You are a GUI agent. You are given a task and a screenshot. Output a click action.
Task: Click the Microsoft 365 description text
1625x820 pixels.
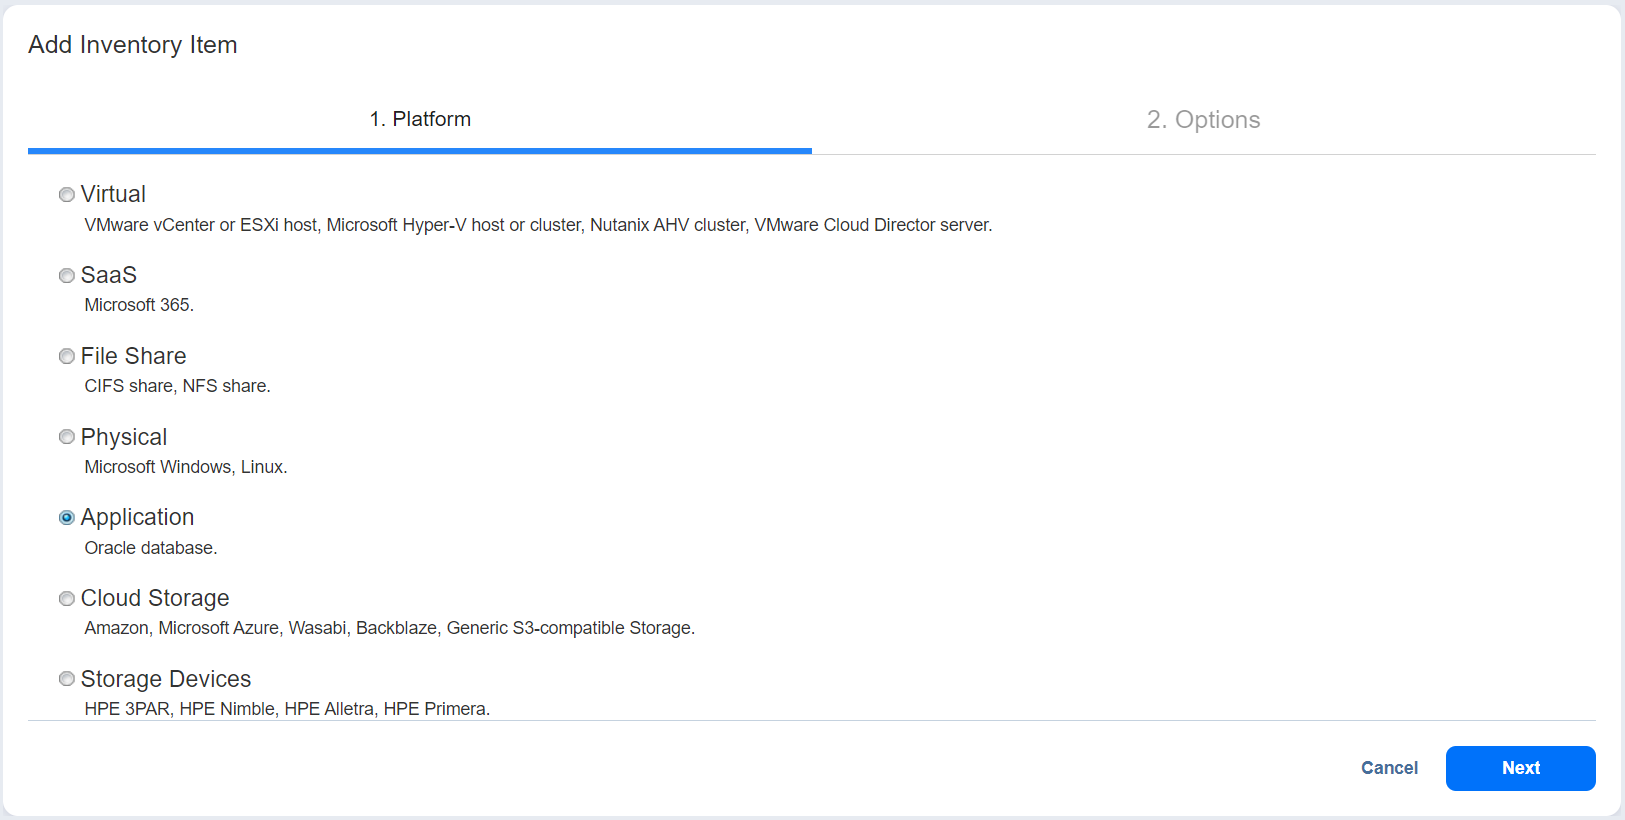pyautogui.click(x=139, y=305)
